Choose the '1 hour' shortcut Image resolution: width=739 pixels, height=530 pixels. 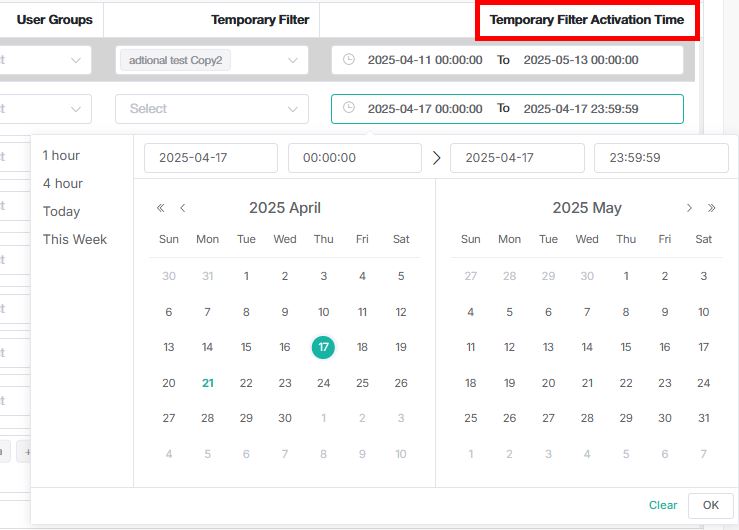pyautogui.click(x=61, y=155)
